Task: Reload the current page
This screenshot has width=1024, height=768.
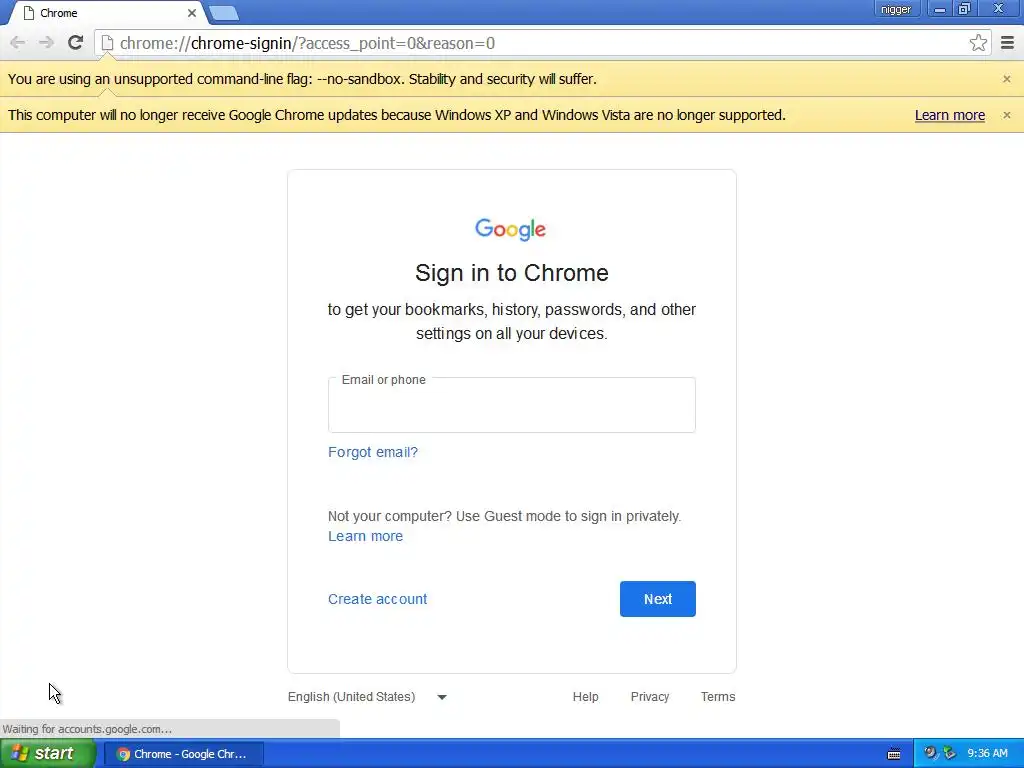Action: coord(75,43)
